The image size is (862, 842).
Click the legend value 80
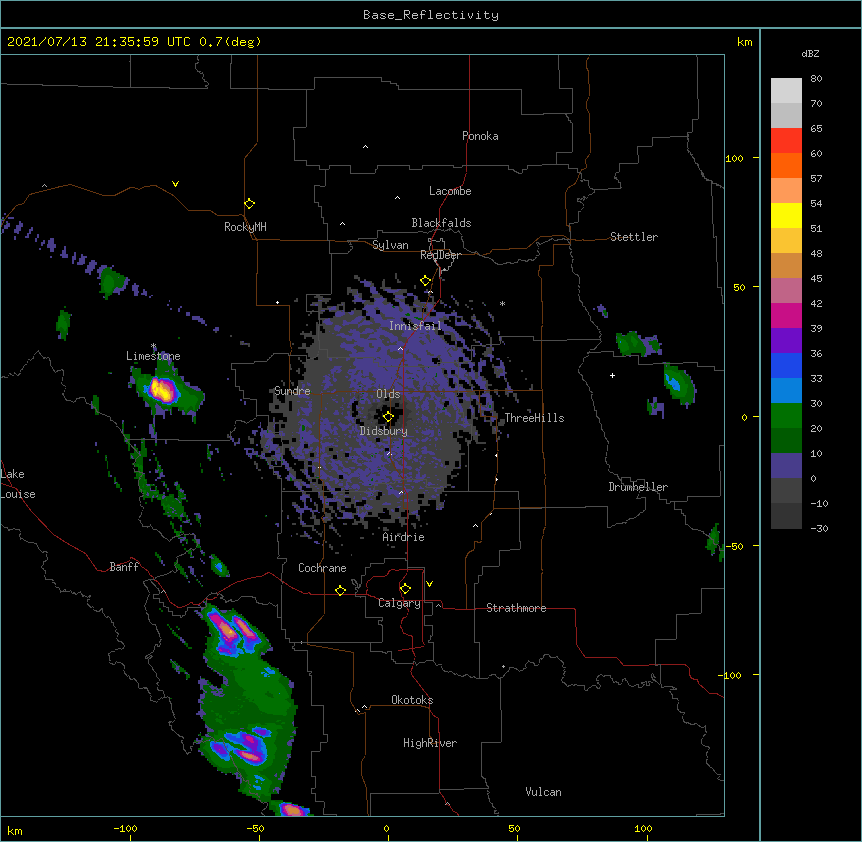click(816, 79)
